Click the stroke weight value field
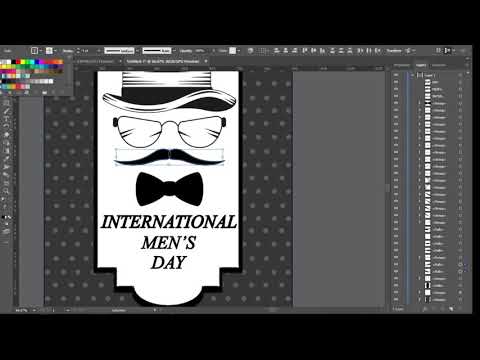The height and width of the screenshot is (360, 480). coord(88,51)
